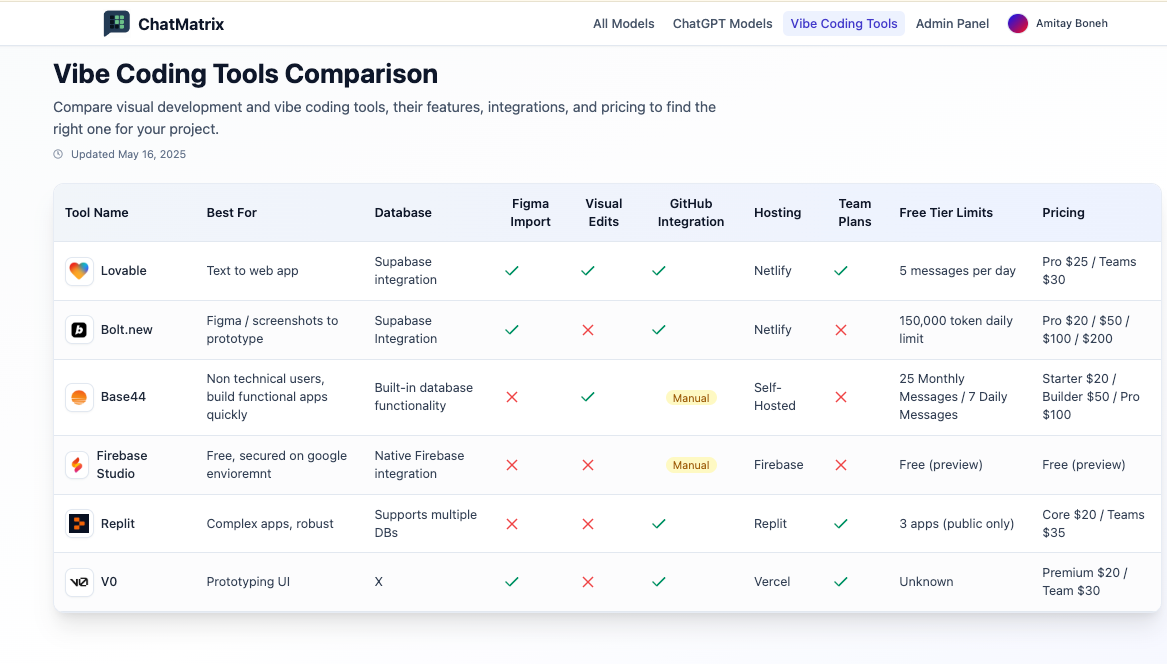Image resolution: width=1167 pixels, height=664 pixels.
Task: Click the Free Tier Limits header
Action: pos(946,213)
